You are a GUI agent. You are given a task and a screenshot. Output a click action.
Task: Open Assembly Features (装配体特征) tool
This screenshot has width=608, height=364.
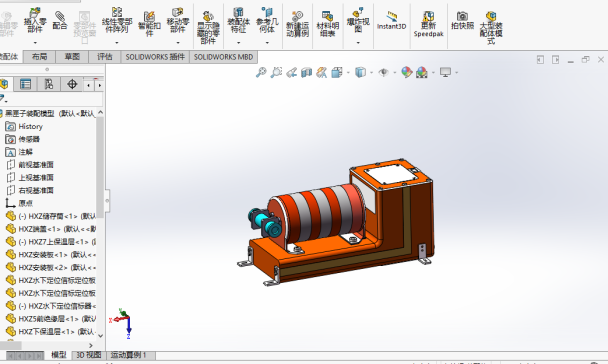coord(238,21)
